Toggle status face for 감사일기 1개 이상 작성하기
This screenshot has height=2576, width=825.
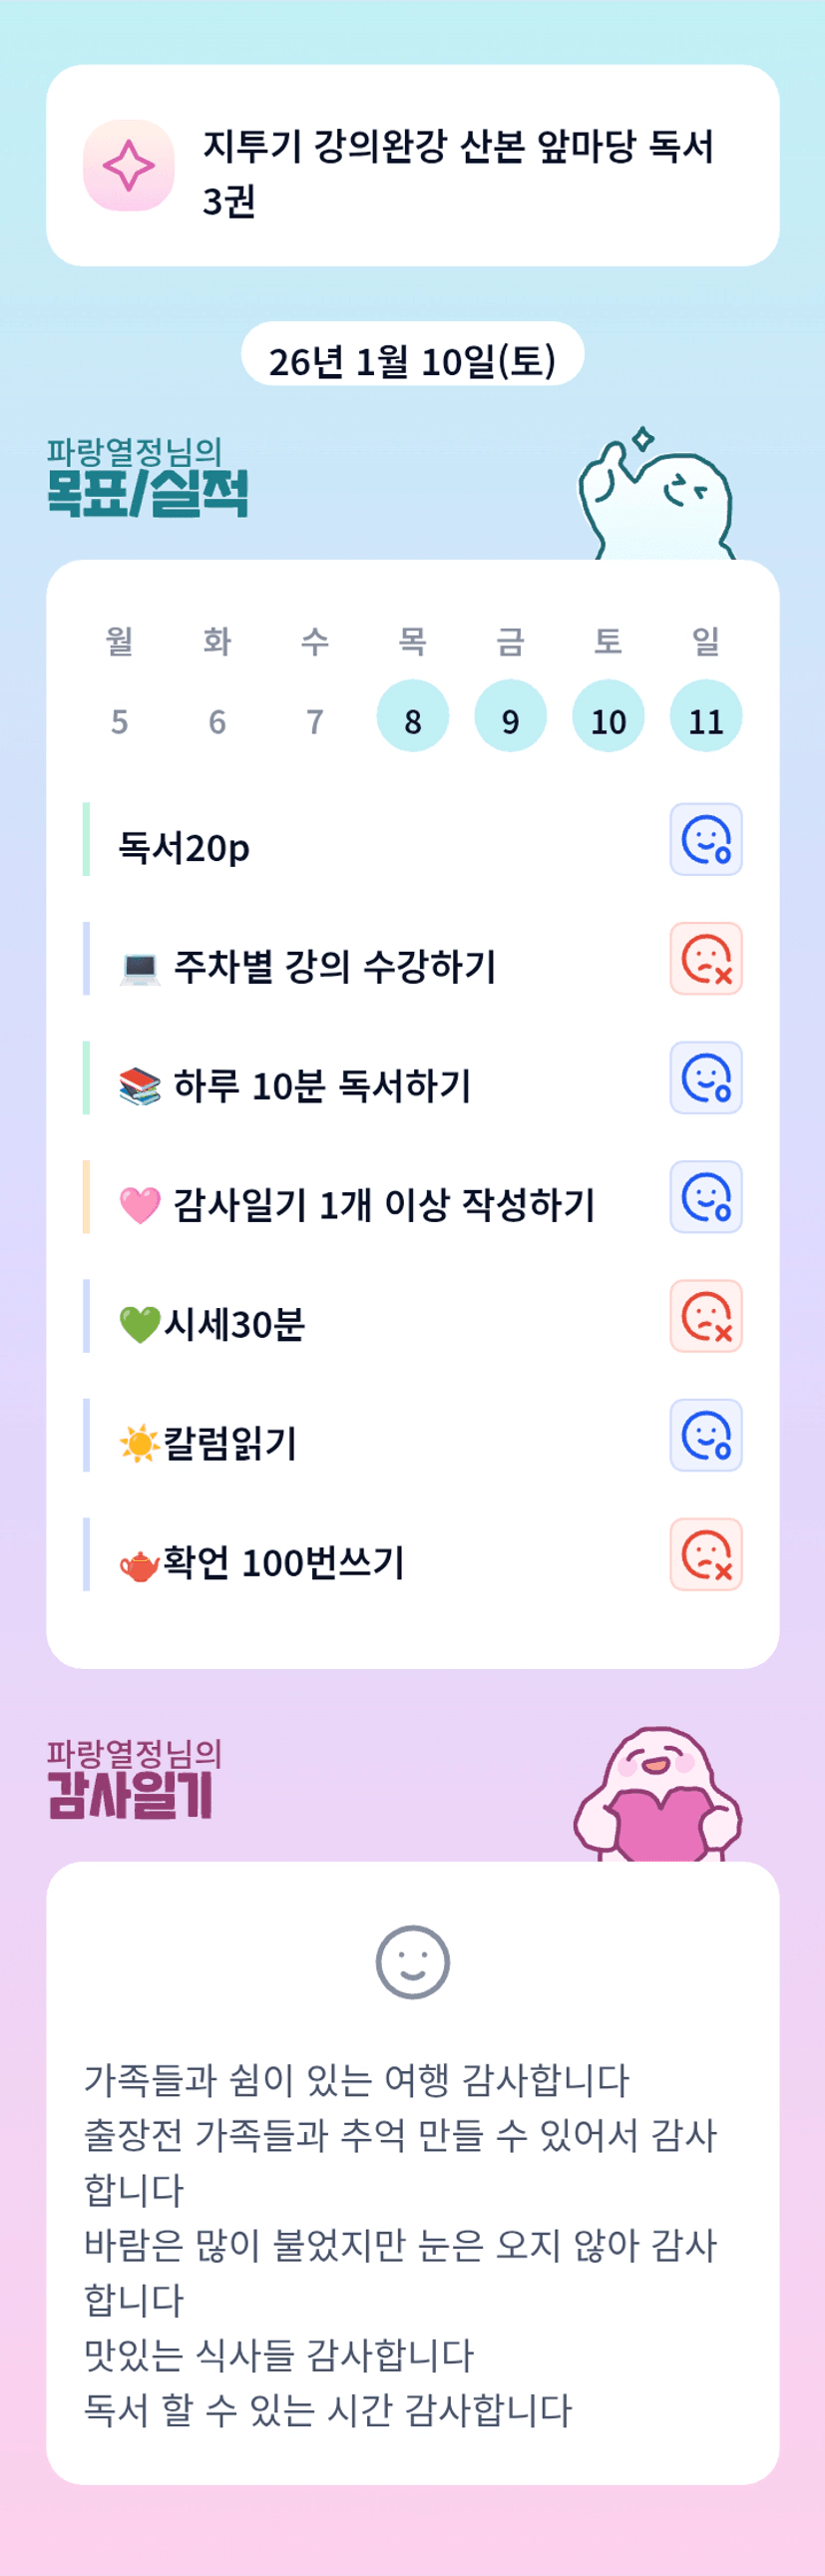click(x=705, y=1196)
